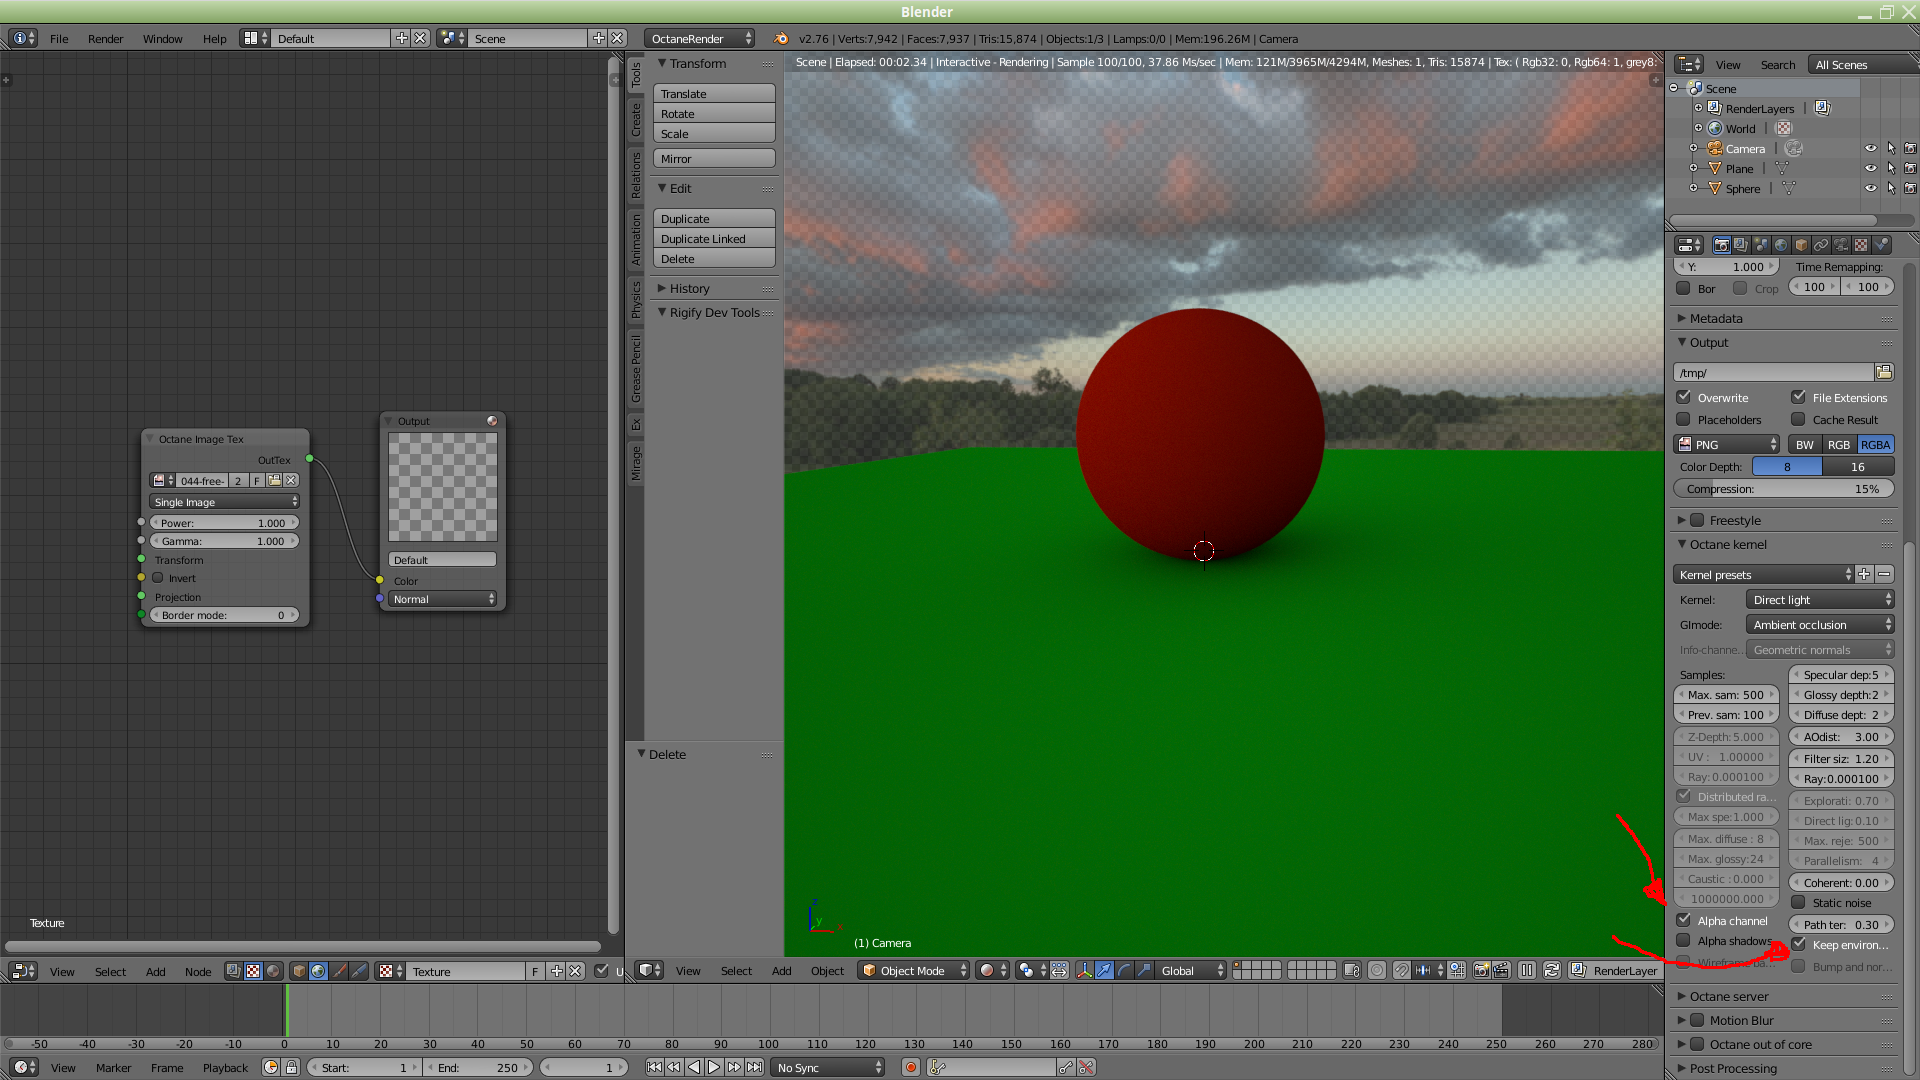Image resolution: width=1920 pixels, height=1080 pixels.
Task: Open the Object properties cube tab
Action: click(x=1801, y=245)
